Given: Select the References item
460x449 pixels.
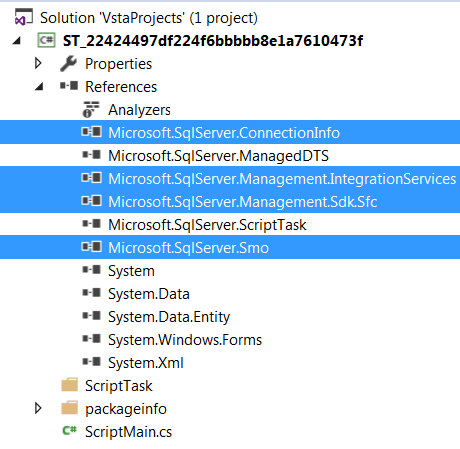Looking at the screenshot, I should pos(121,87).
